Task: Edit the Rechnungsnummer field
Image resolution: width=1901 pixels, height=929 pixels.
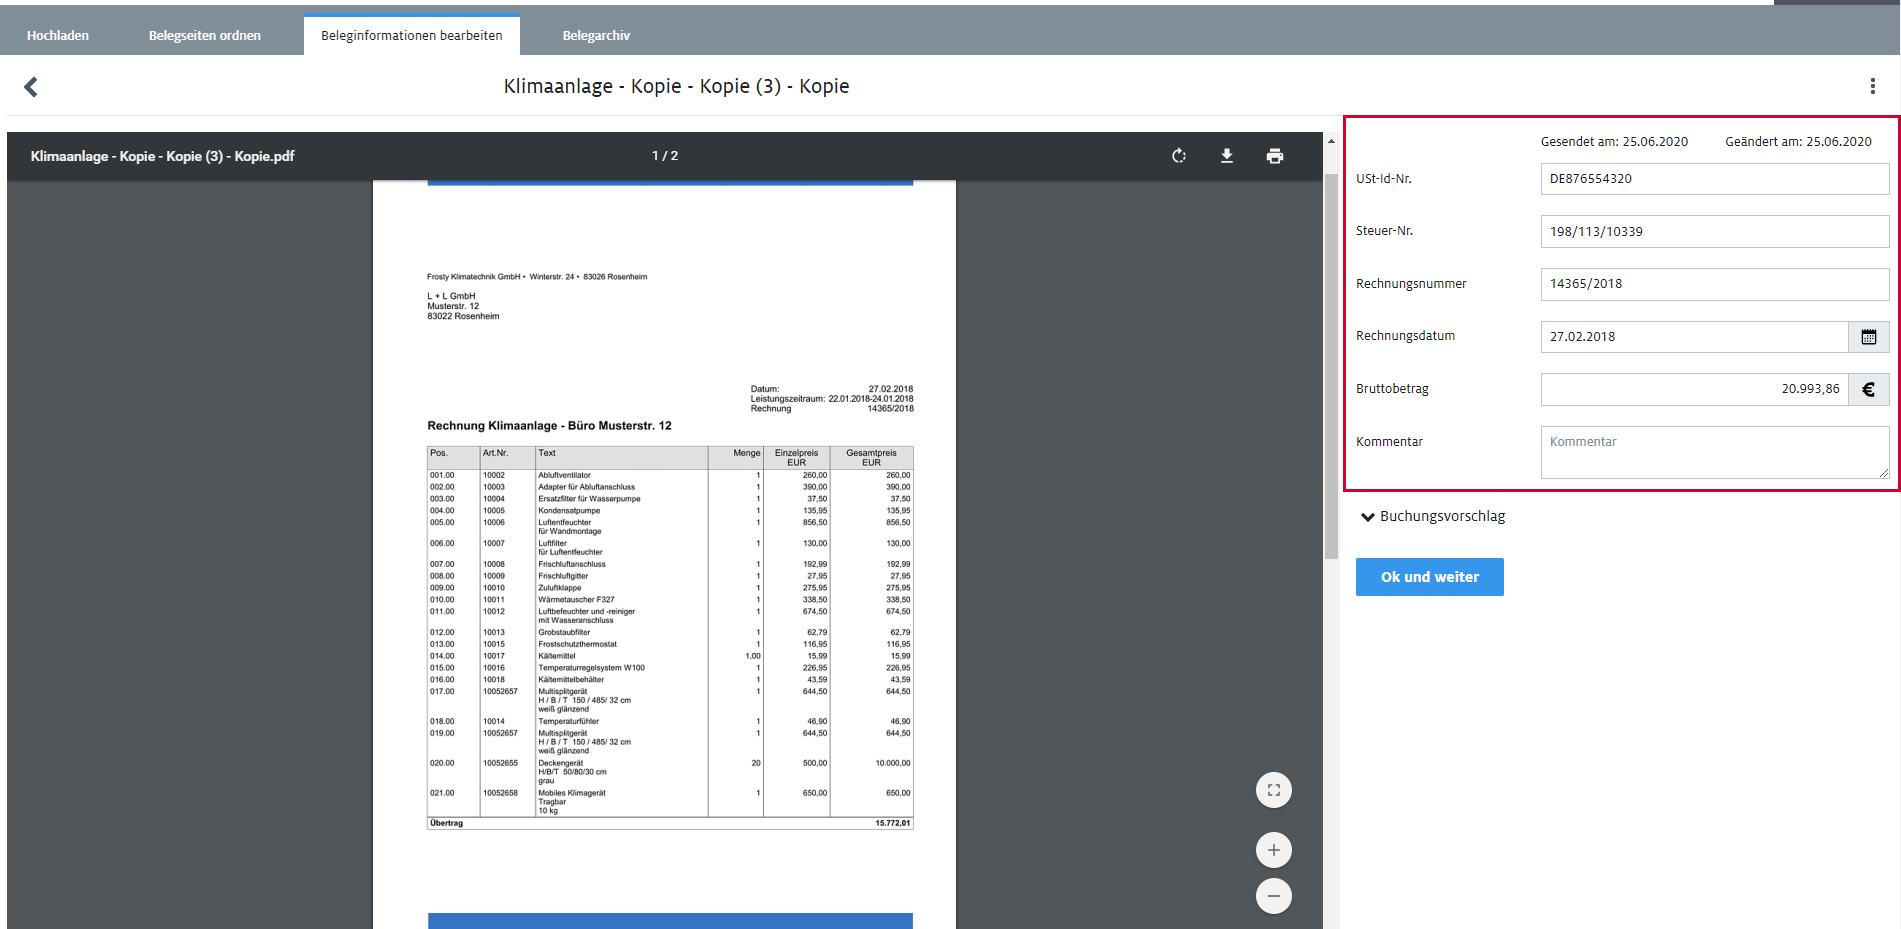Action: (x=1714, y=284)
